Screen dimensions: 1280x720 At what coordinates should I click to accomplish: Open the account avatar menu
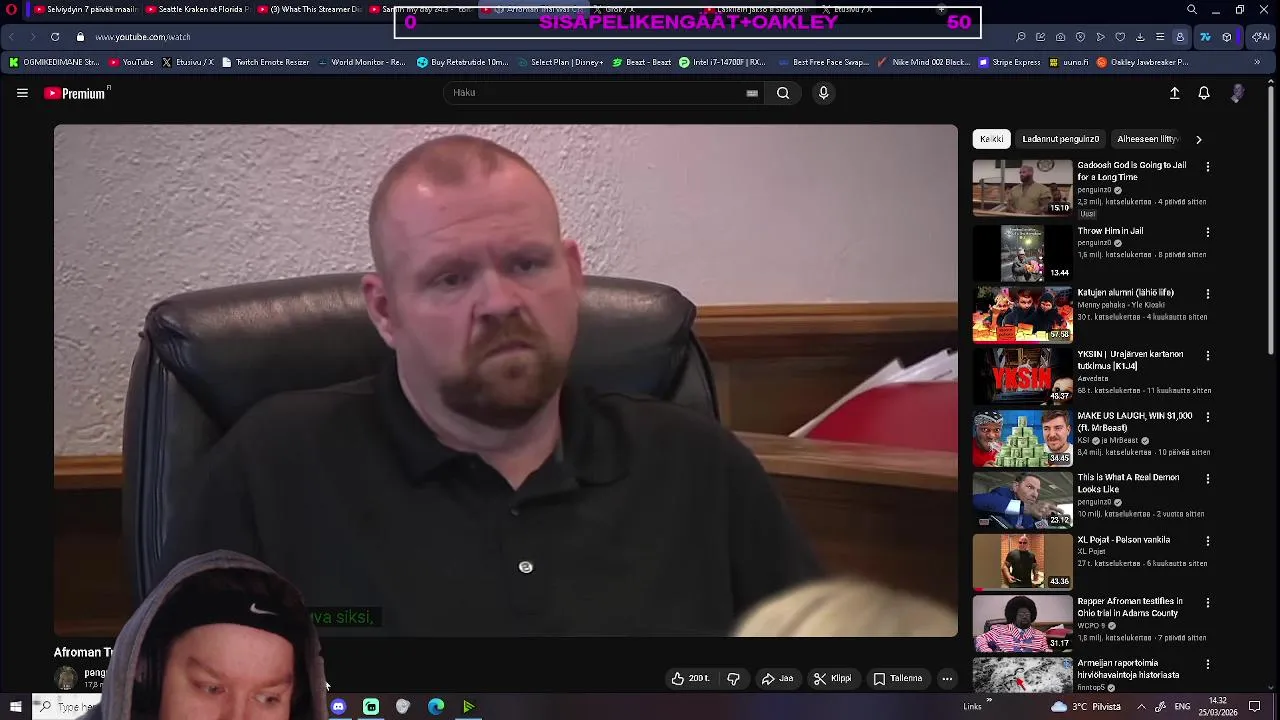pyautogui.click(x=1237, y=93)
